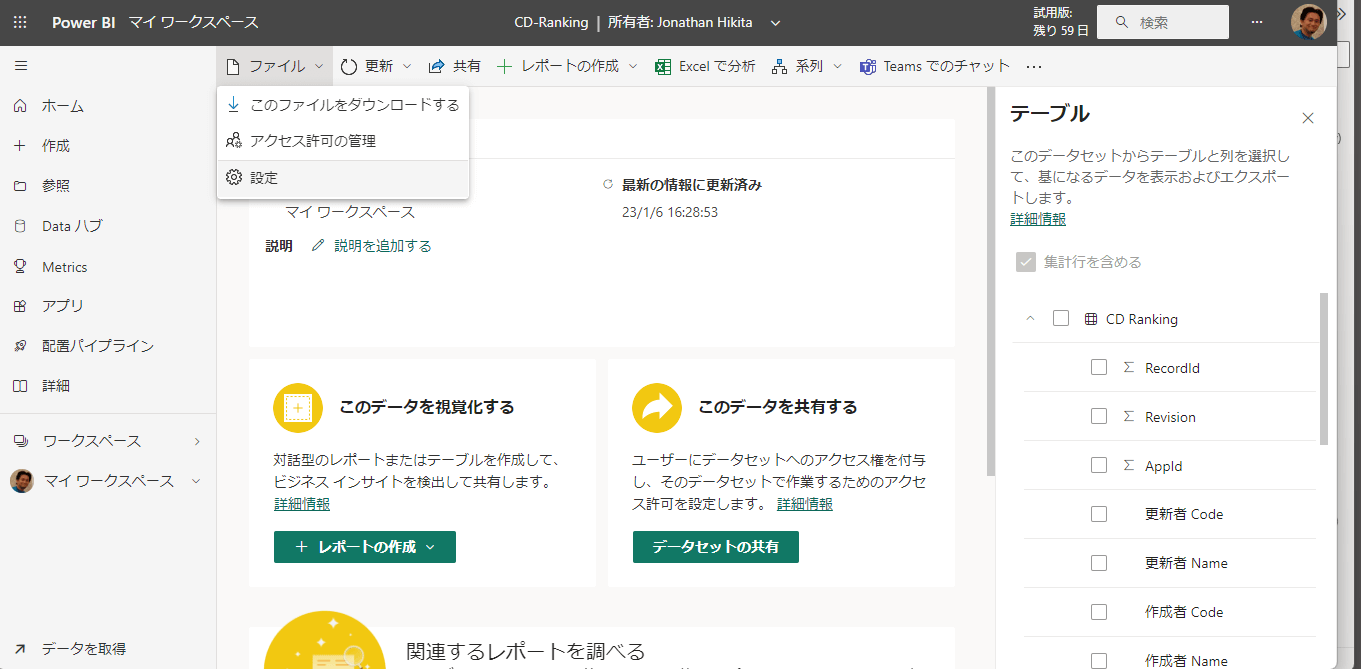Select このファイルをダウンロードする menu item
The image size is (1361, 669).
(x=343, y=105)
